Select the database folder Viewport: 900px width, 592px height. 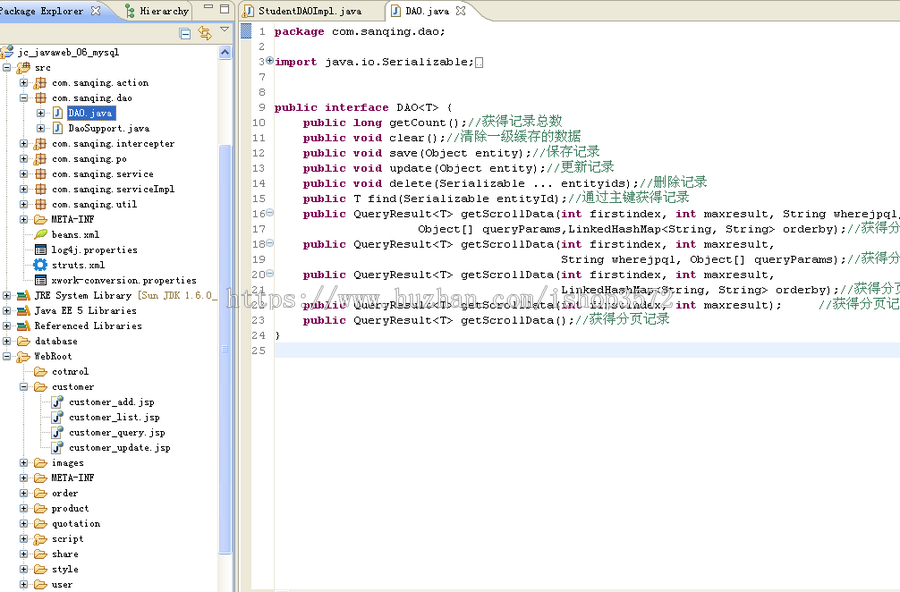(58, 340)
